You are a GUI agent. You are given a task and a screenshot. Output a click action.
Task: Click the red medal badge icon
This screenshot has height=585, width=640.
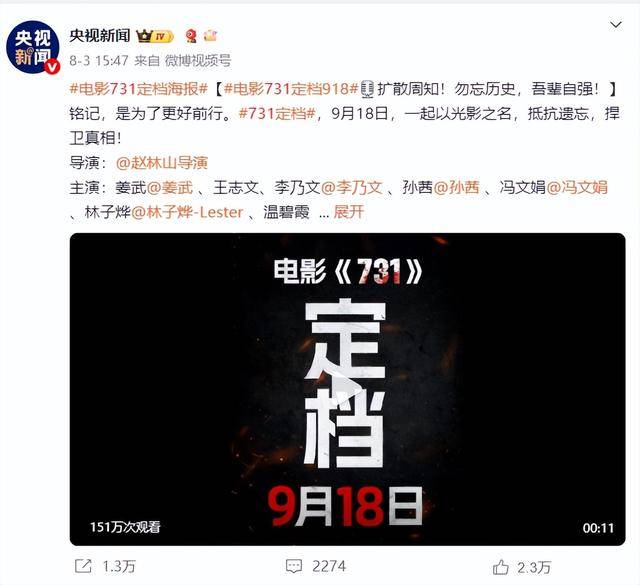click(191, 36)
